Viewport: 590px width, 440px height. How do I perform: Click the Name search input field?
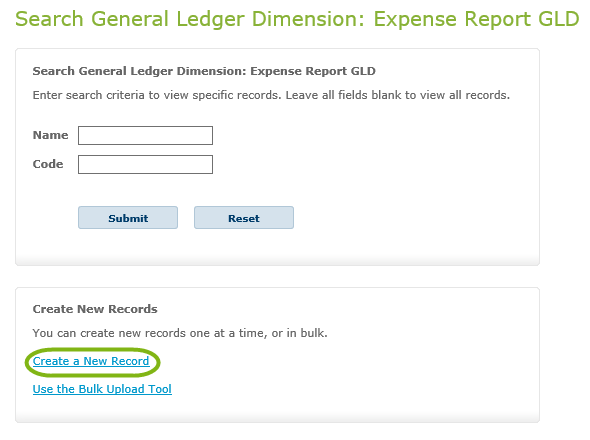(145, 136)
